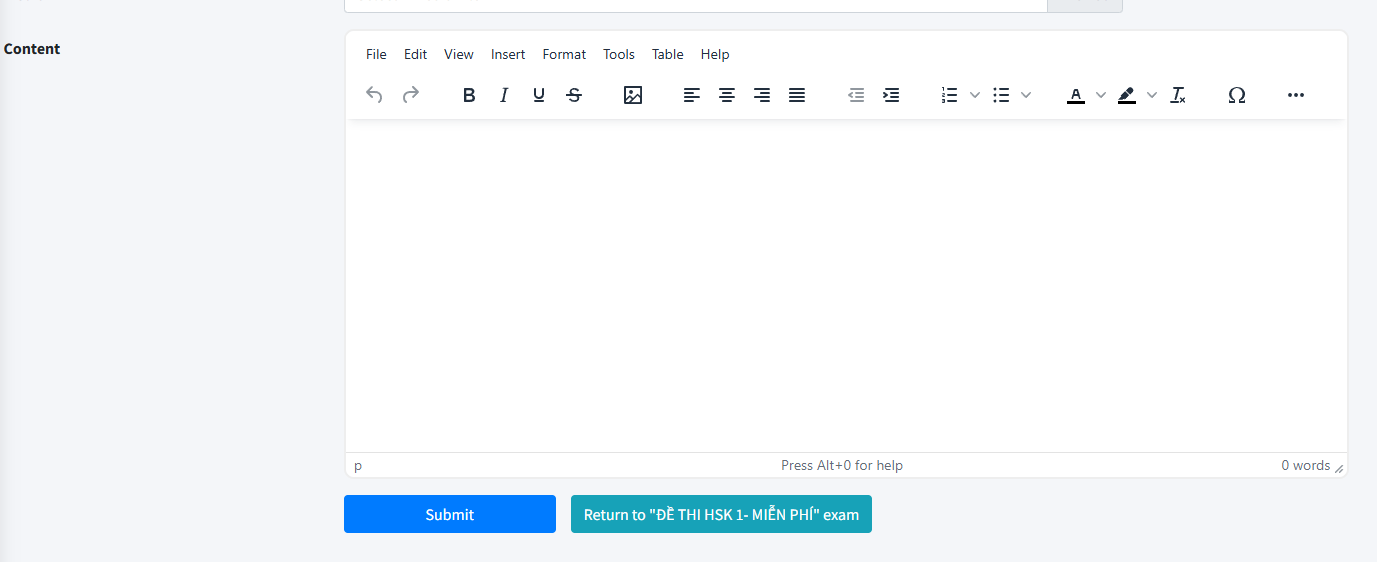This screenshot has width=1377, height=562.
Task: Click the blue Submit button
Action: [450, 514]
